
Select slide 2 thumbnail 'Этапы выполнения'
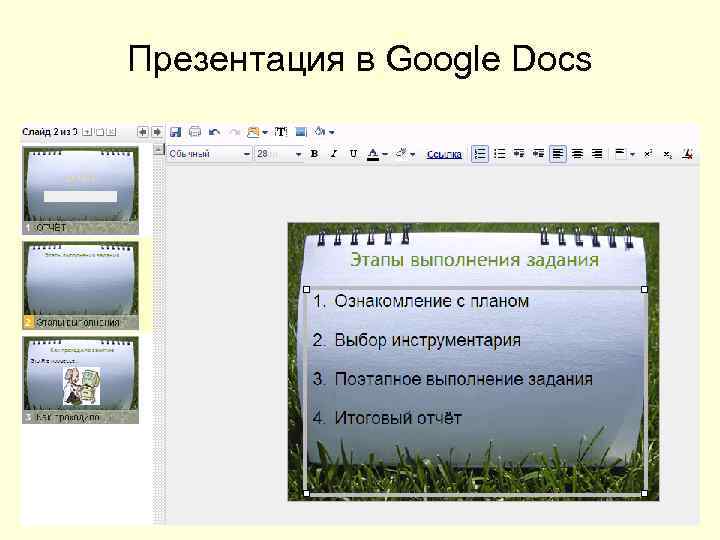(x=80, y=285)
